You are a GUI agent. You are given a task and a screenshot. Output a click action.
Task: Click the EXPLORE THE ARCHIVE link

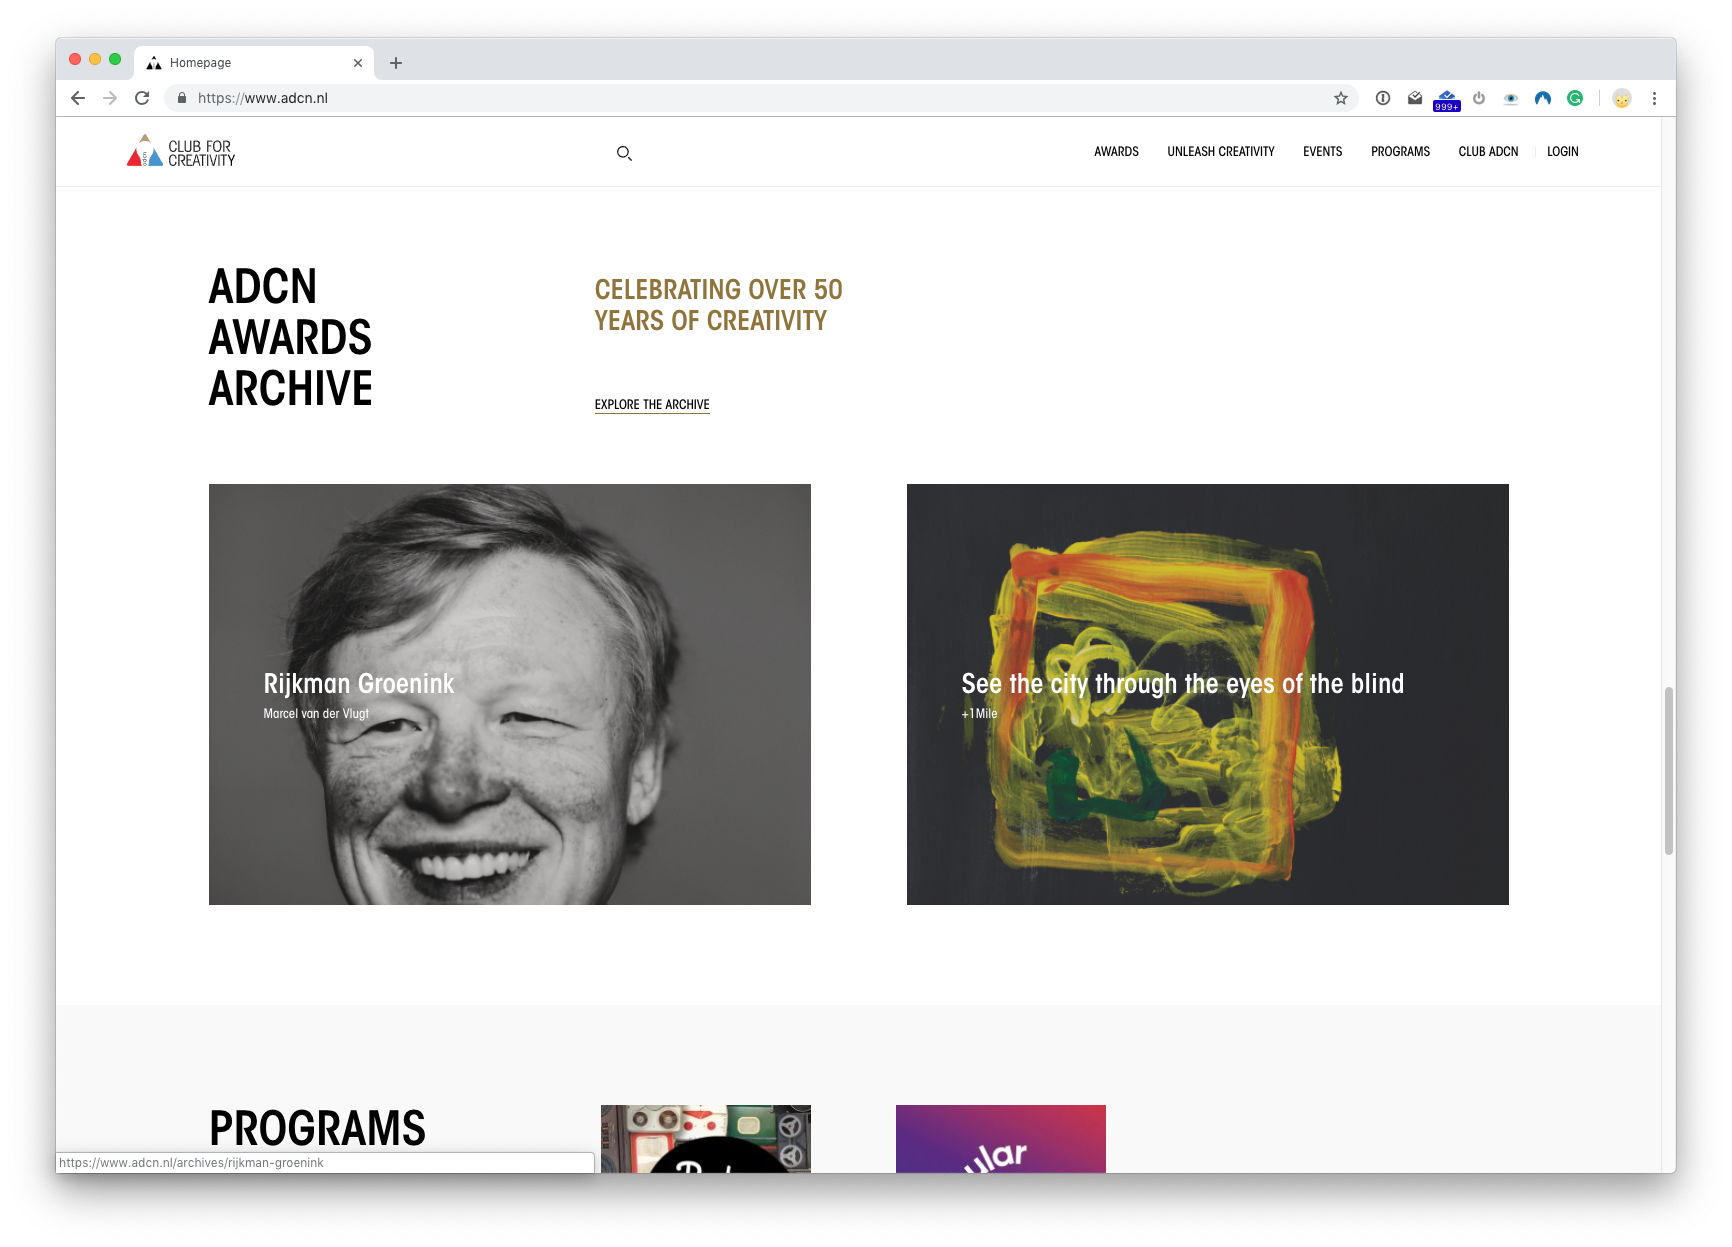[x=651, y=404]
